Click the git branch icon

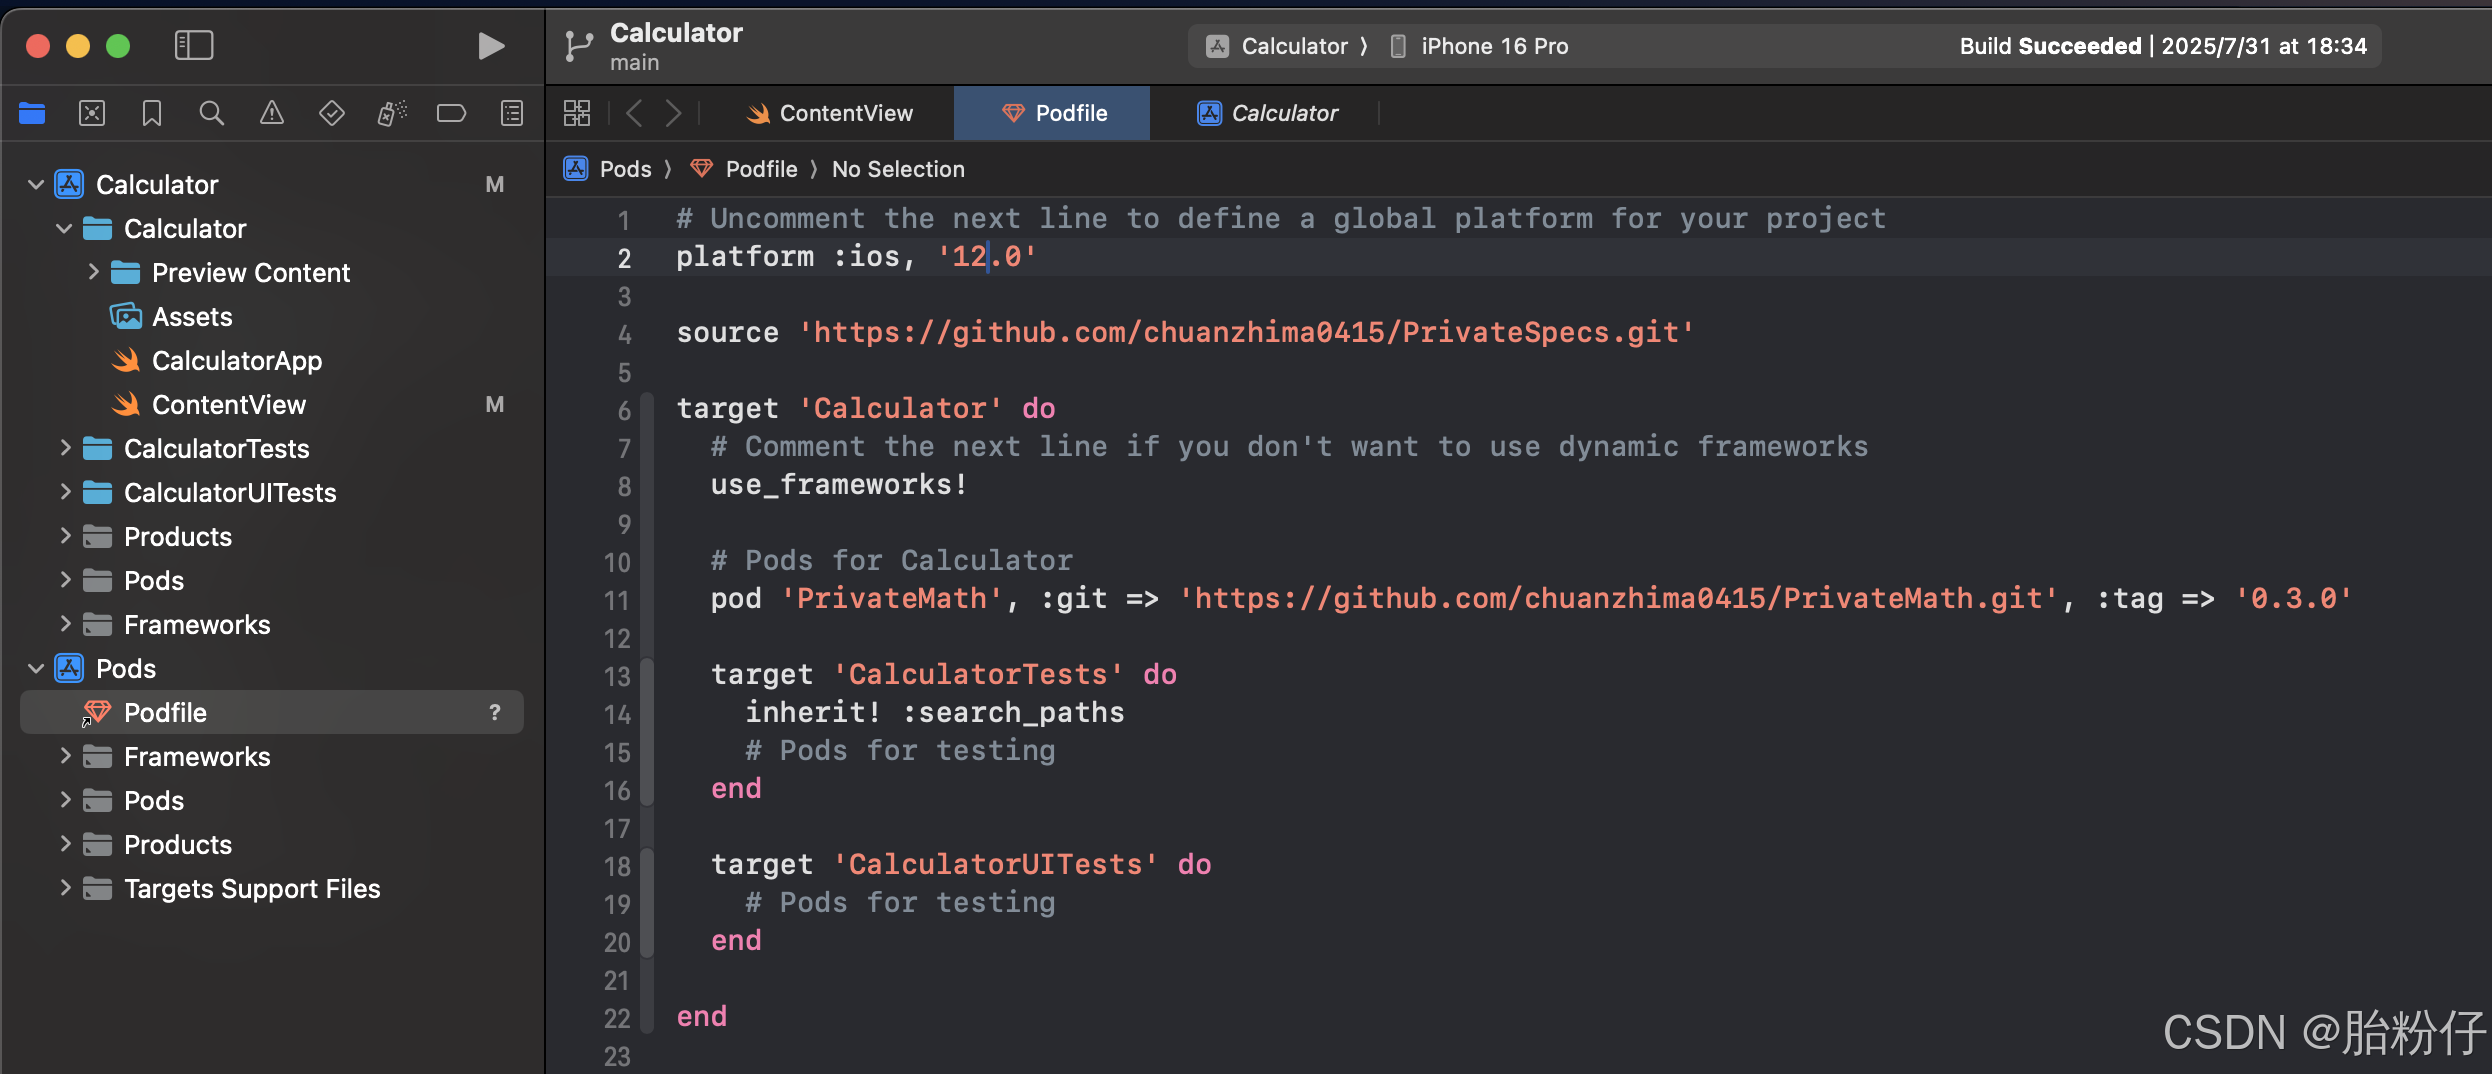point(579,46)
